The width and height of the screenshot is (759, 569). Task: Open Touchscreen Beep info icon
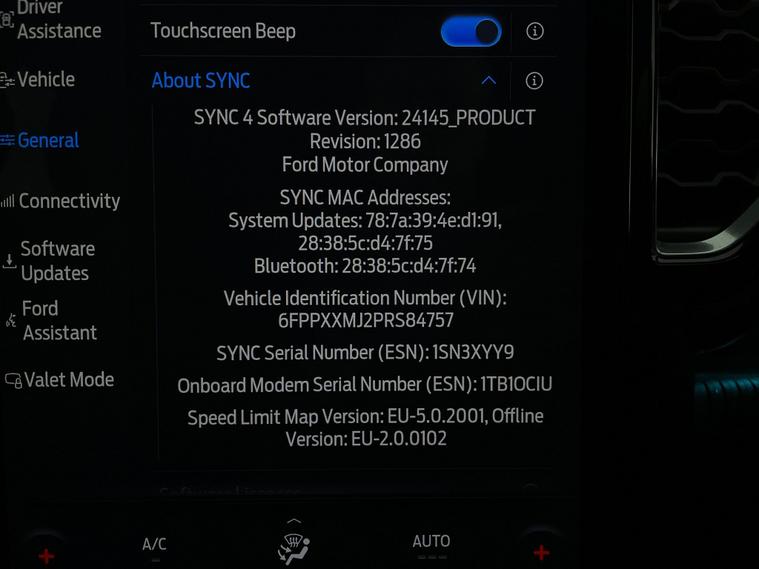click(x=534, y=31)
